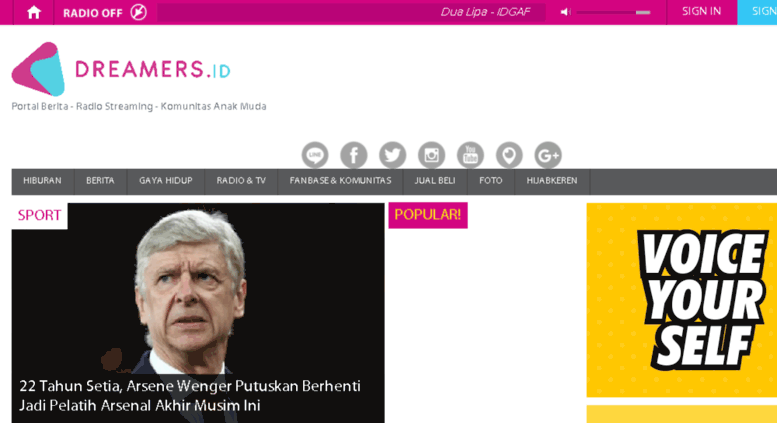Open the Twitter social icon

(x=392, y=155)
